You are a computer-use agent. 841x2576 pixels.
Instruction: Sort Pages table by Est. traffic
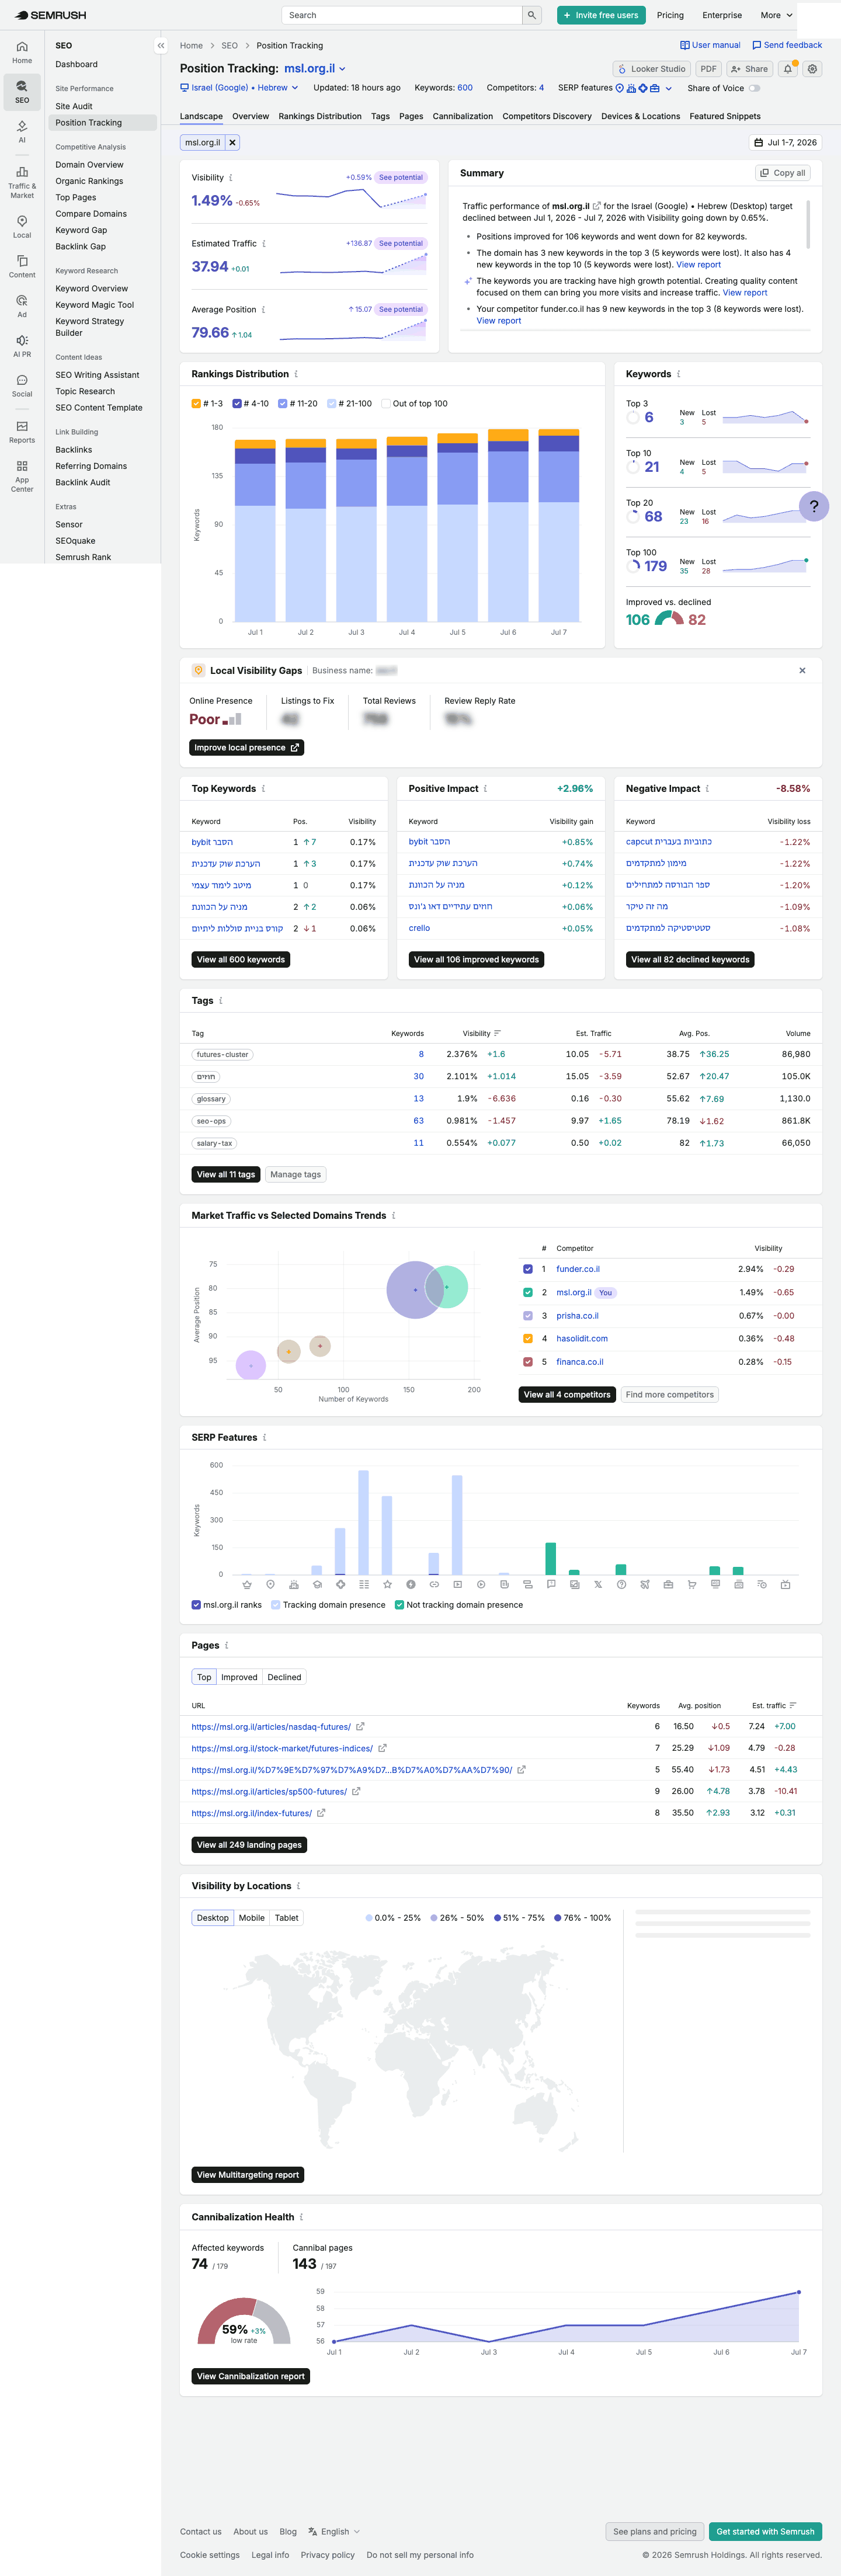774,1705
